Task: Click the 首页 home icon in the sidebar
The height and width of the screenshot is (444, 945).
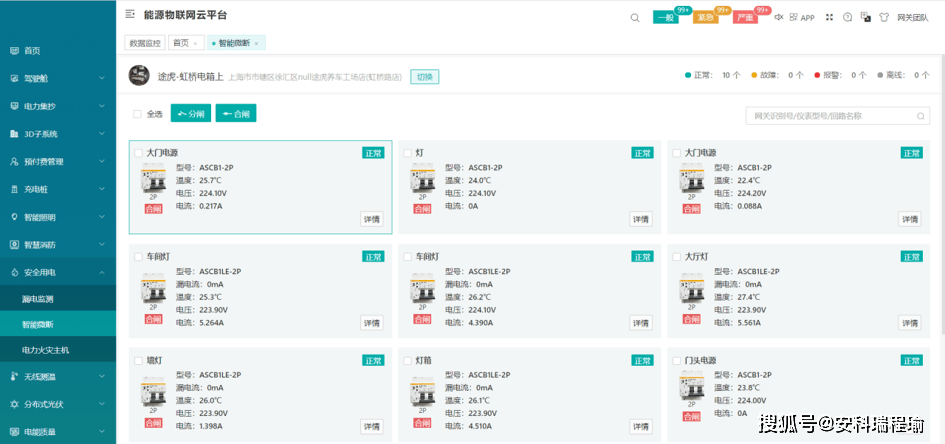Action: (14, 51)
